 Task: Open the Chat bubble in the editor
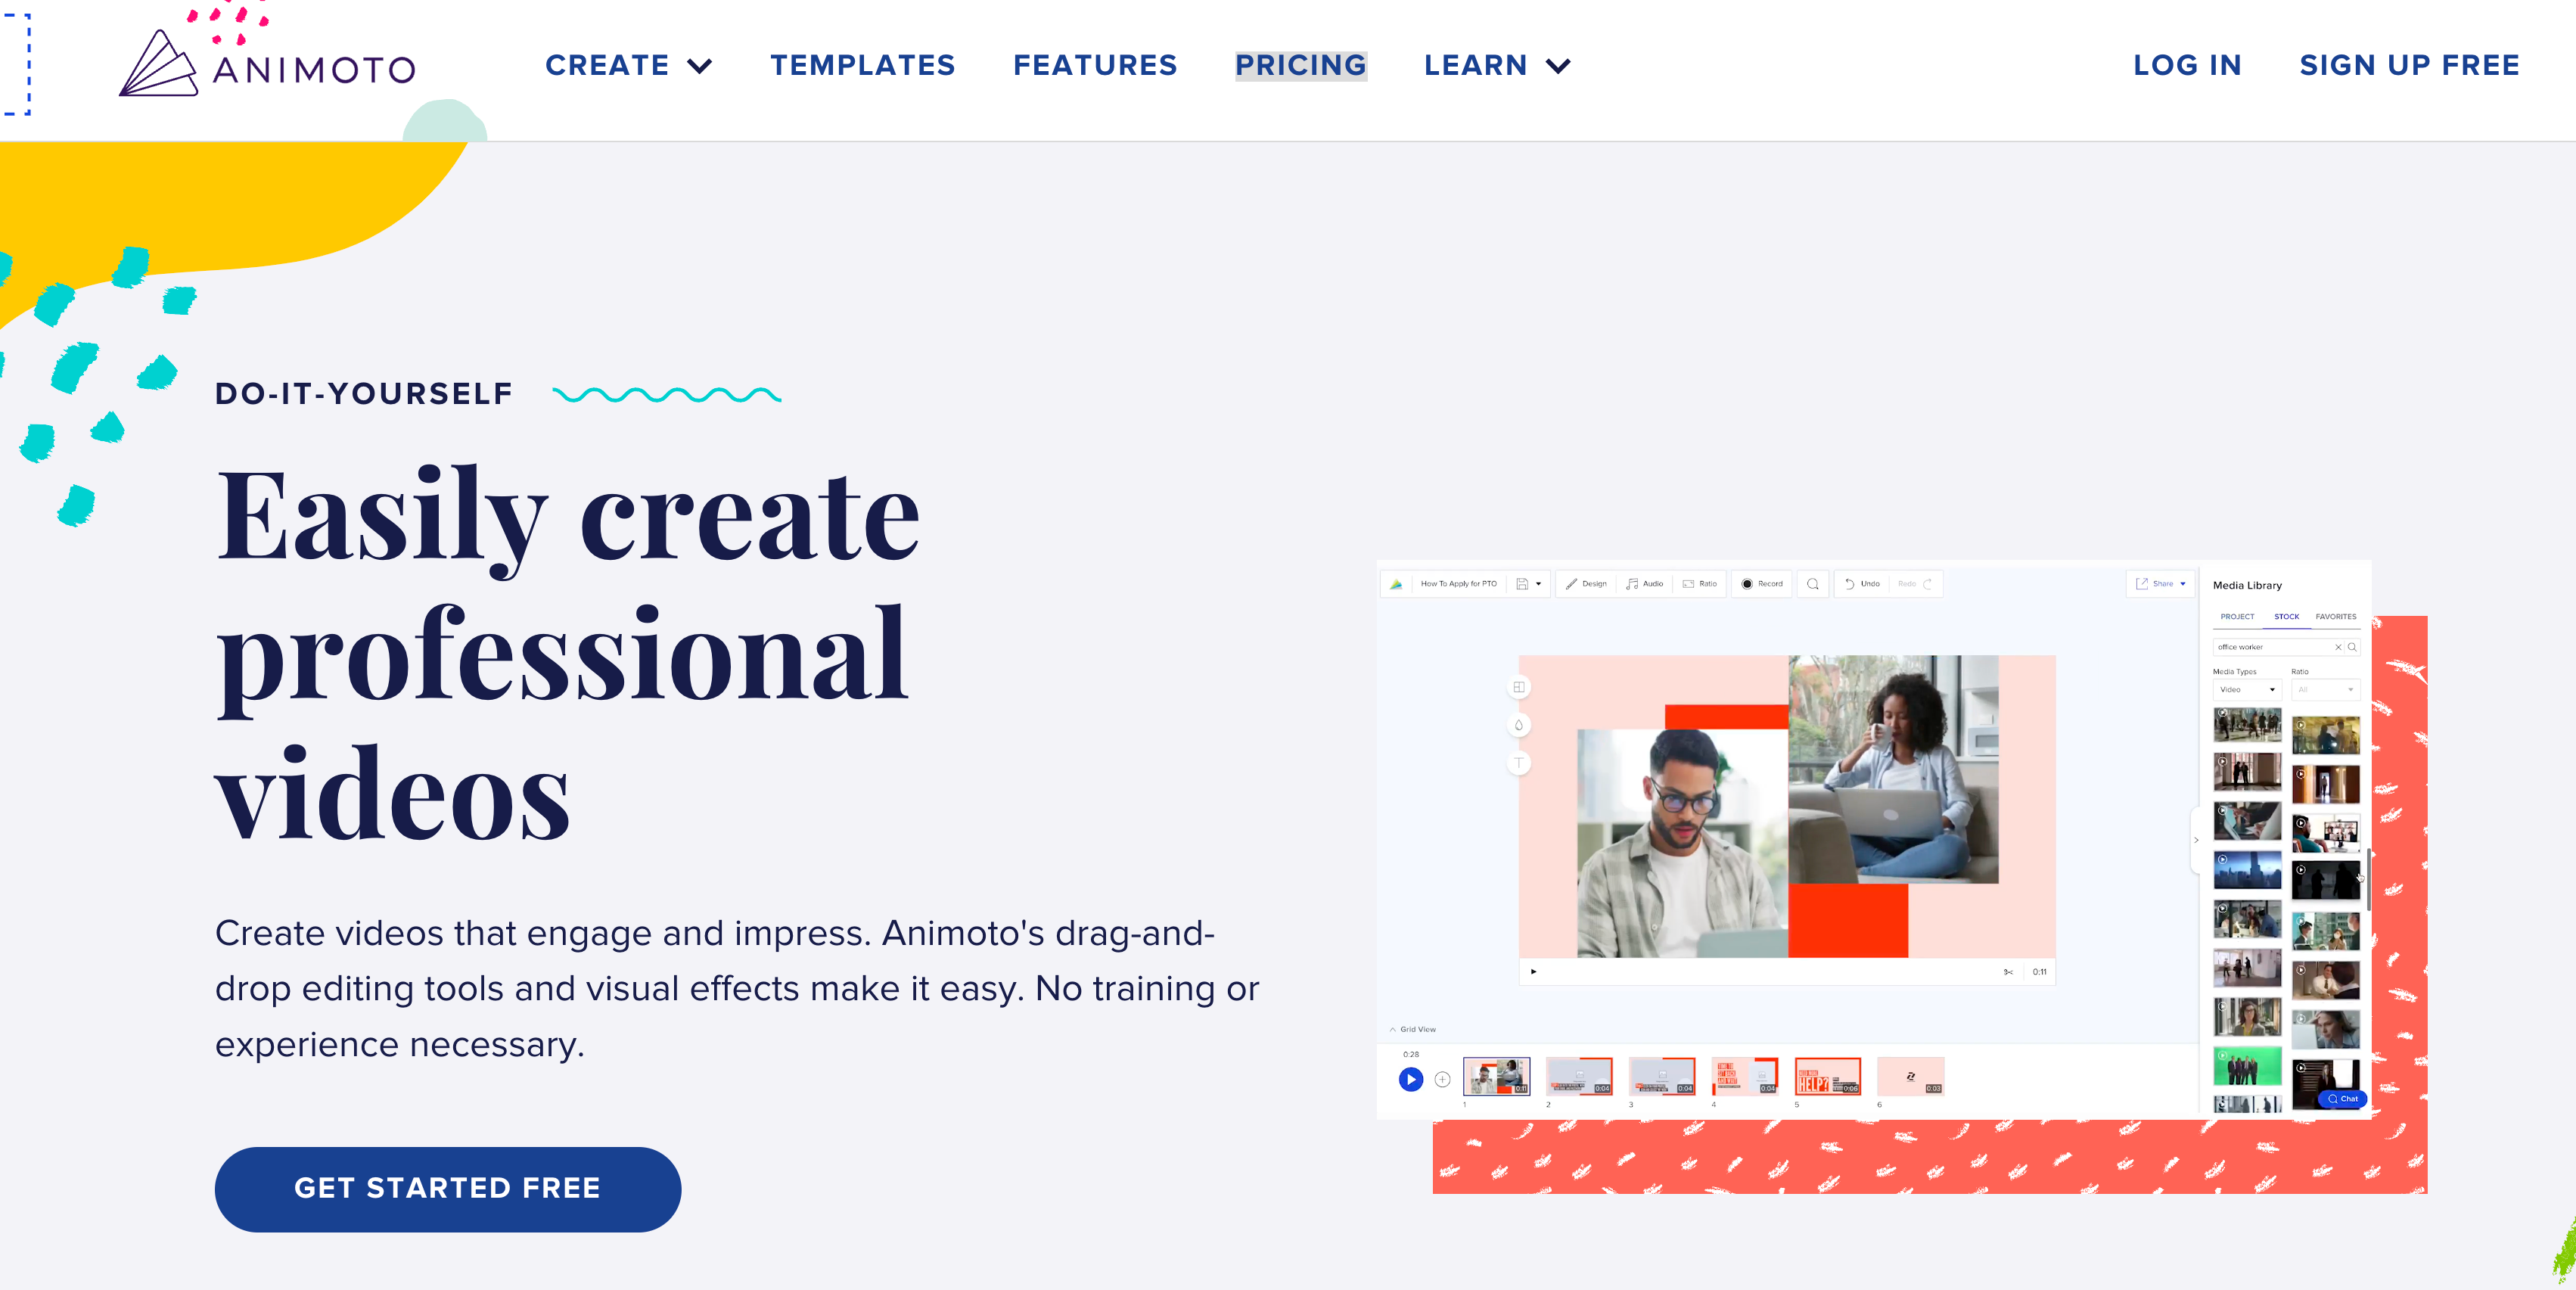2342,1098
